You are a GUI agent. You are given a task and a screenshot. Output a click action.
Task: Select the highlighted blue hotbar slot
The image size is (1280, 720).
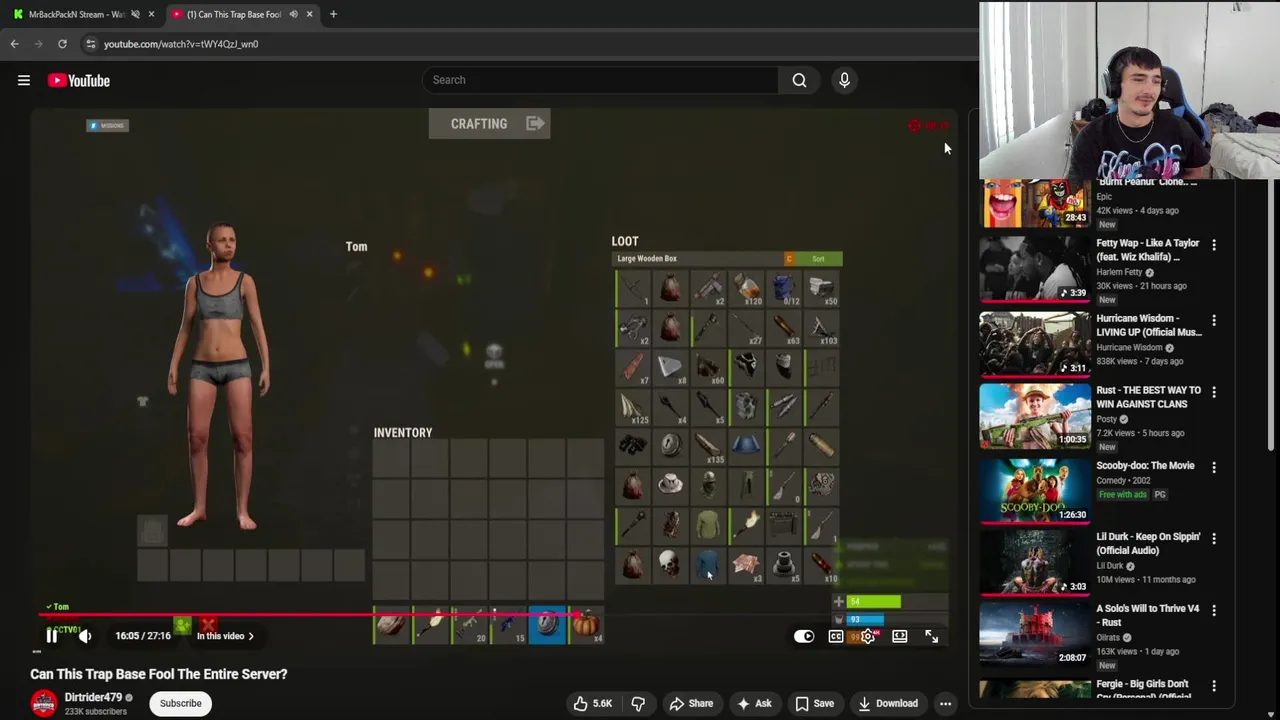pyautogui.click(x=547, y=625)
